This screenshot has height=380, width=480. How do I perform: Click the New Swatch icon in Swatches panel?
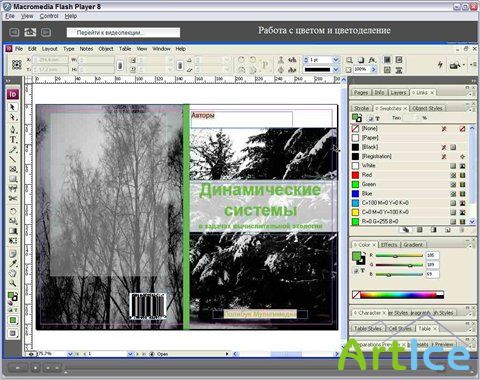(448, 230)
